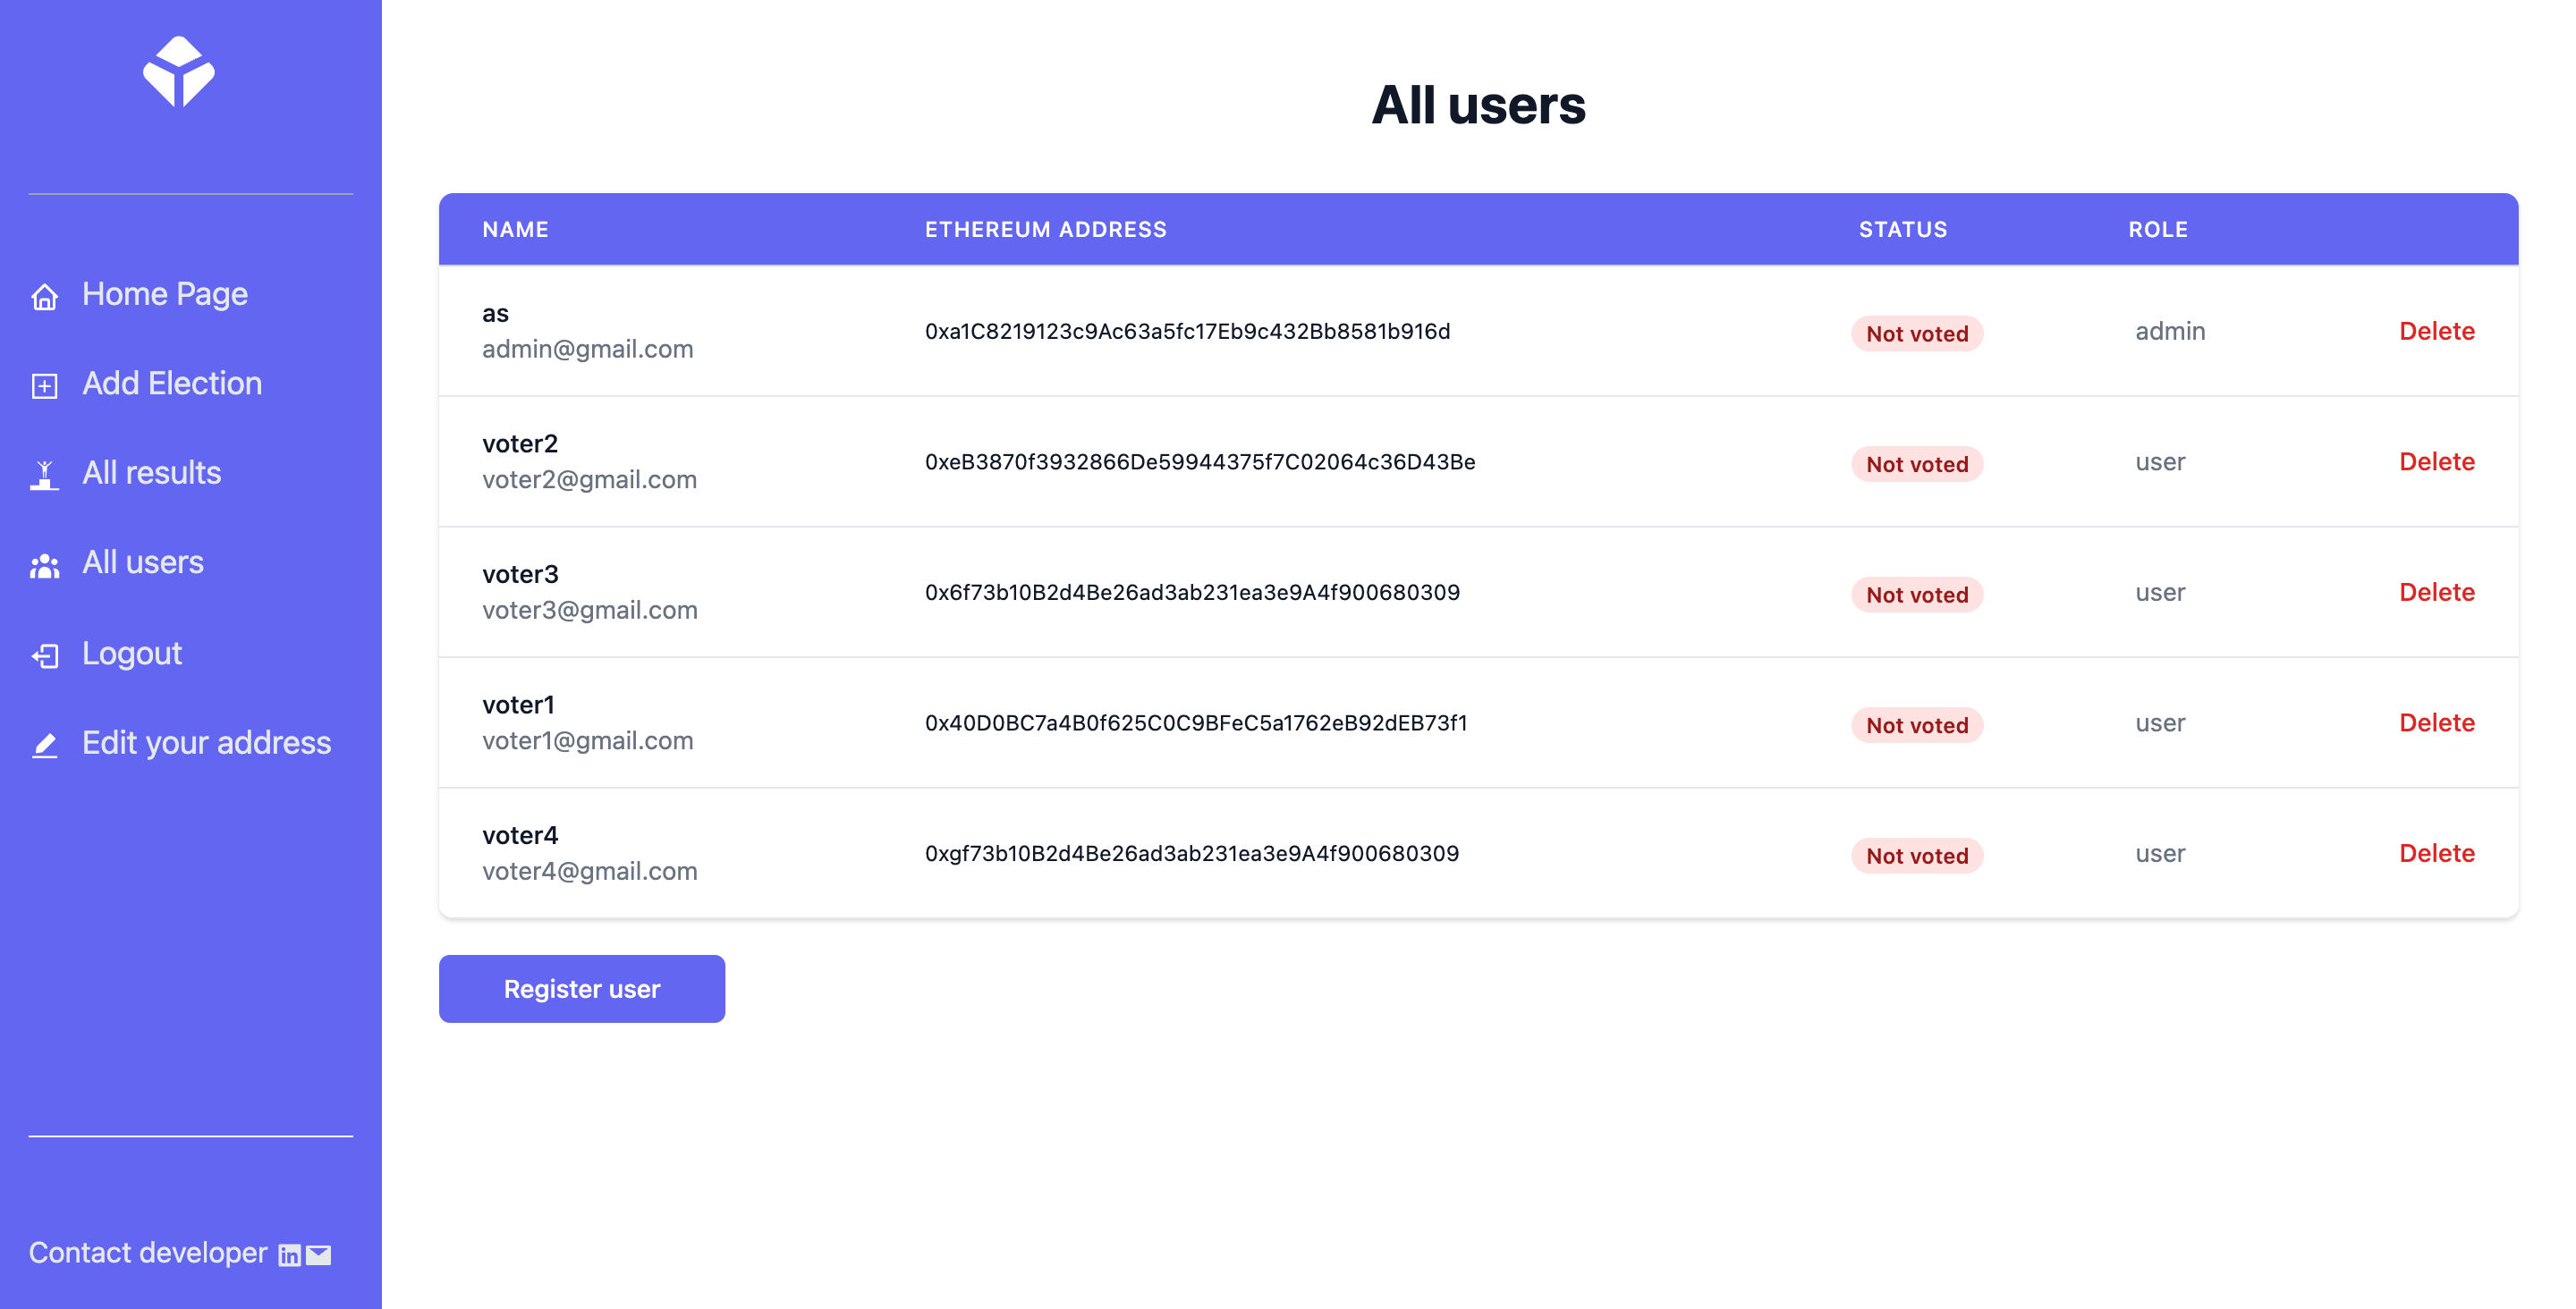2576x1309 pixels.
Task: Click the Add Election plus icon
Action: 44,385
